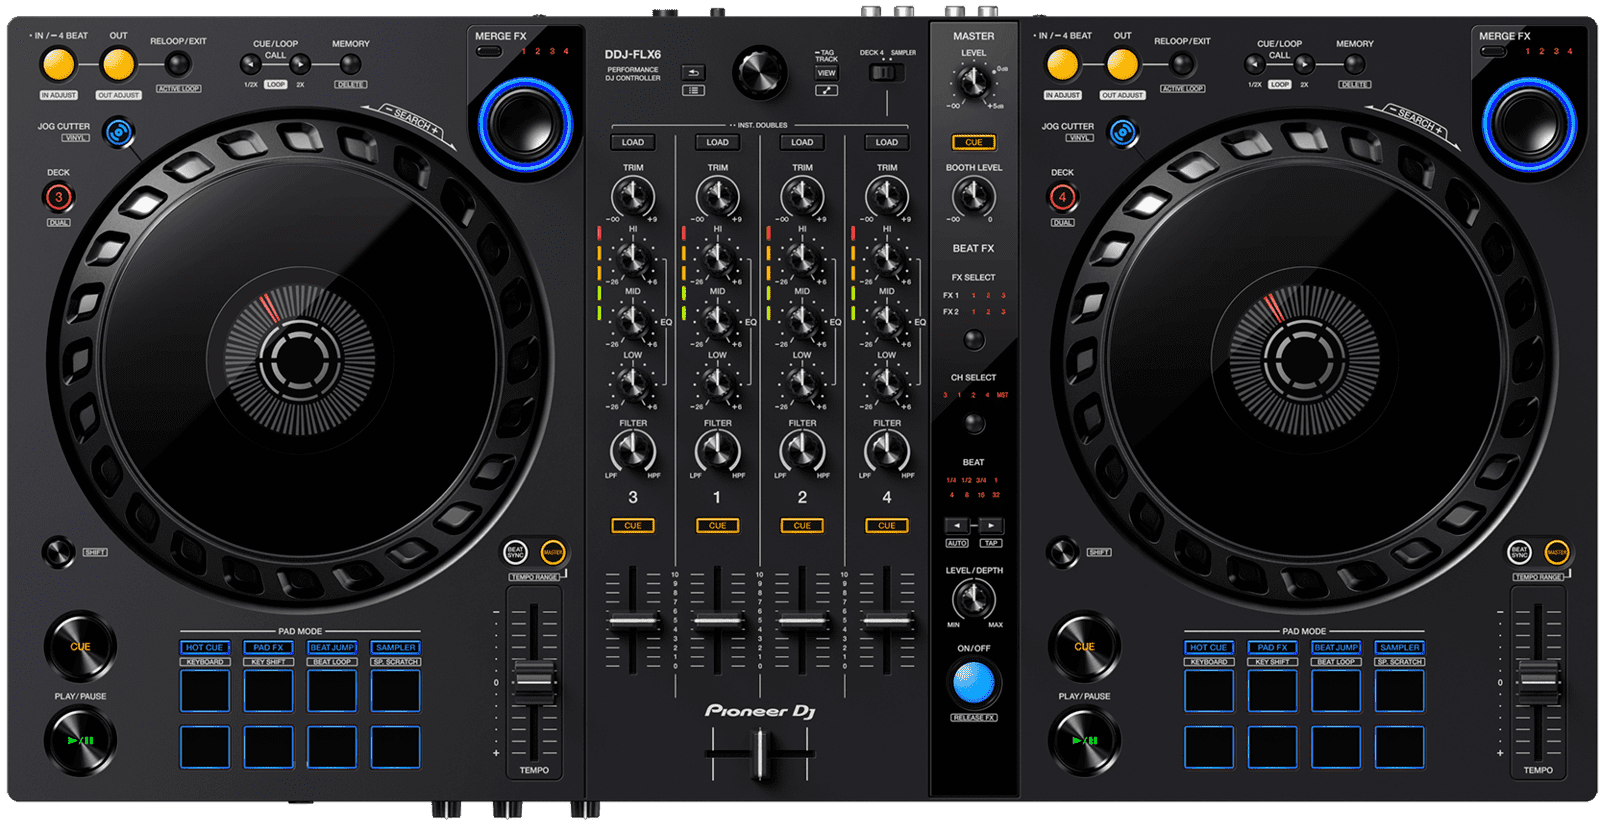Select HOT CUE pad mode on left deck
This screenshot has width=1600, height=832.
(x=205, y=648)
